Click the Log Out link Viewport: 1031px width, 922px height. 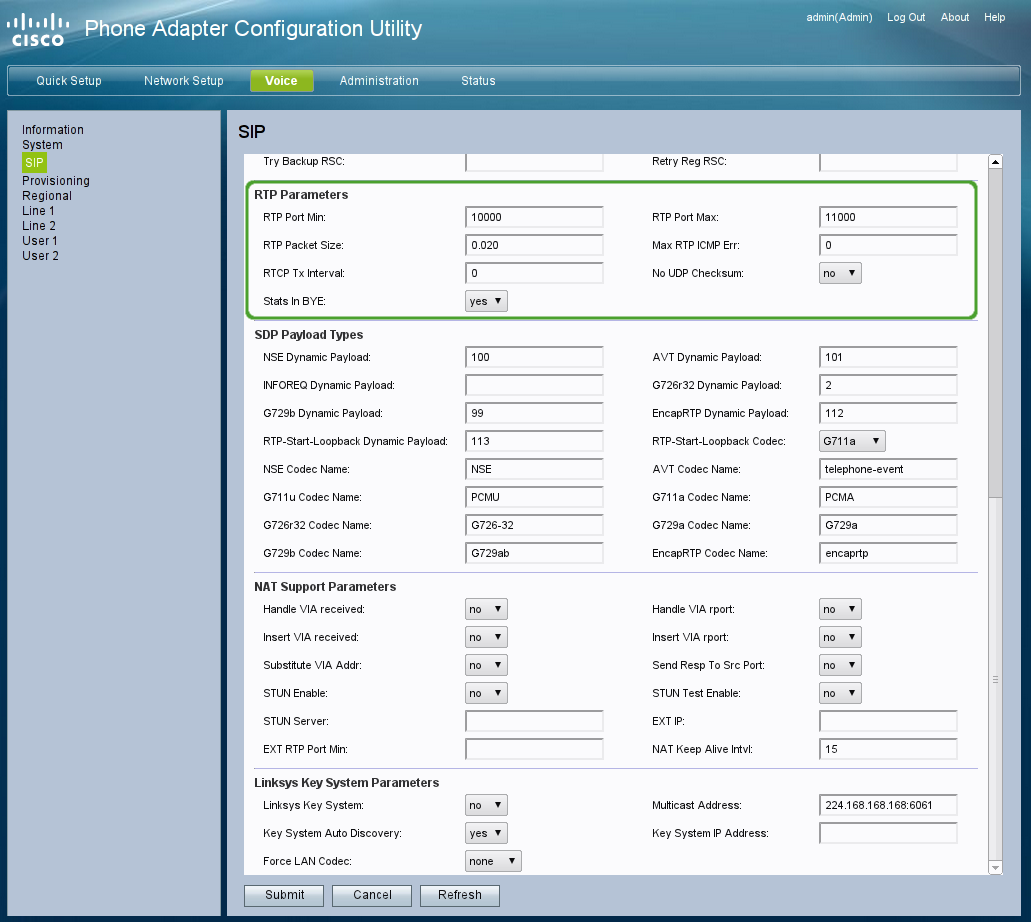point(906,17)
